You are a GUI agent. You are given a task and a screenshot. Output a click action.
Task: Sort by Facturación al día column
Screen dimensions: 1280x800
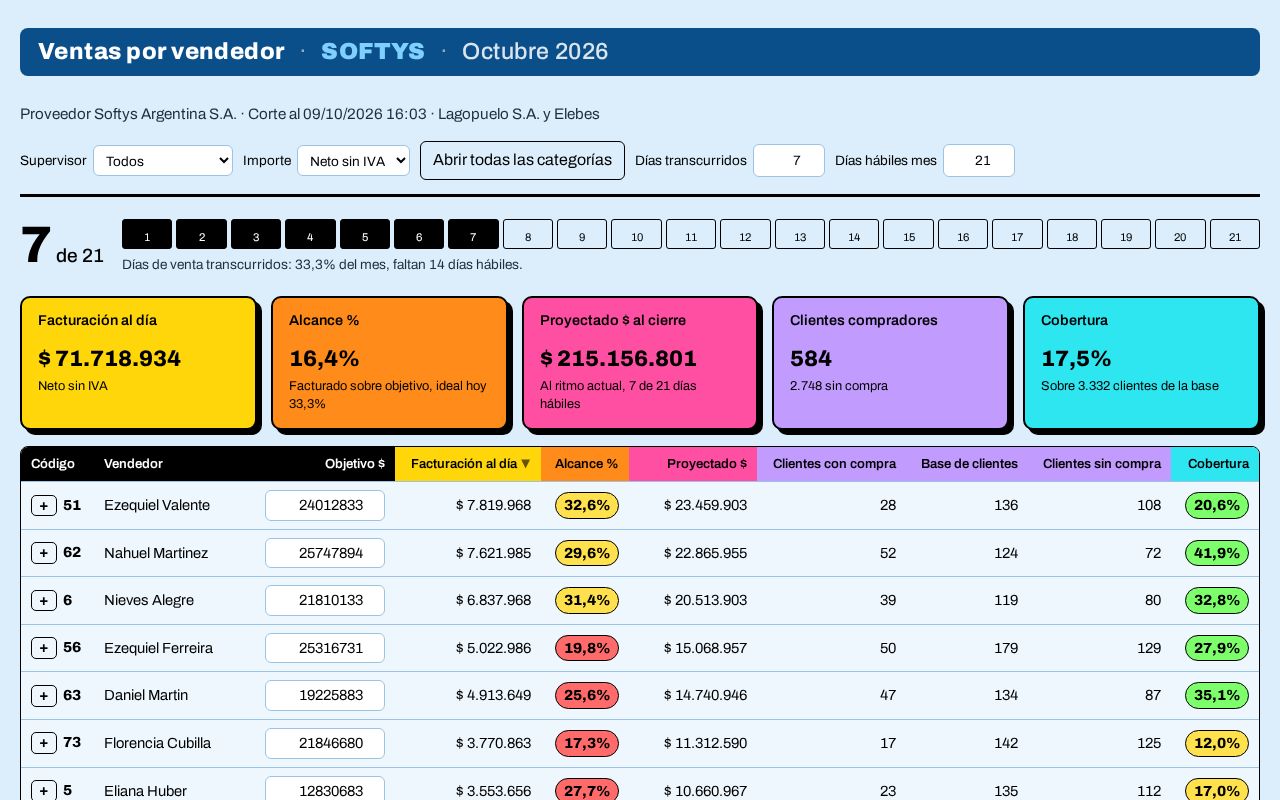point(468,464)
